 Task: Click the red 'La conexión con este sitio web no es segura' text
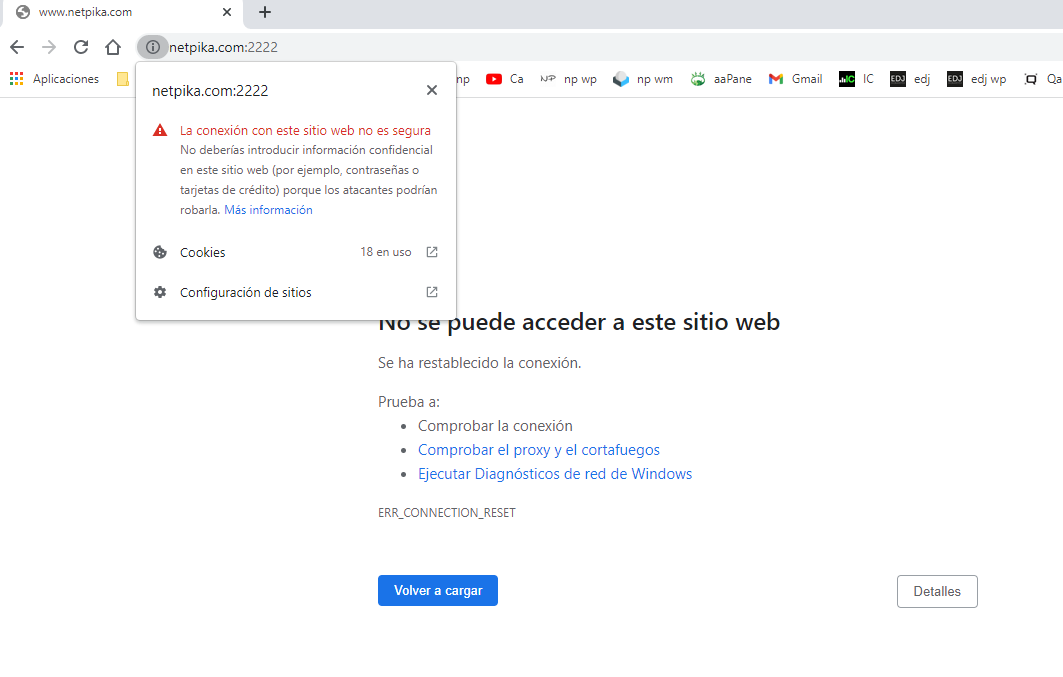pyautogui.click(x=305, y=130)
